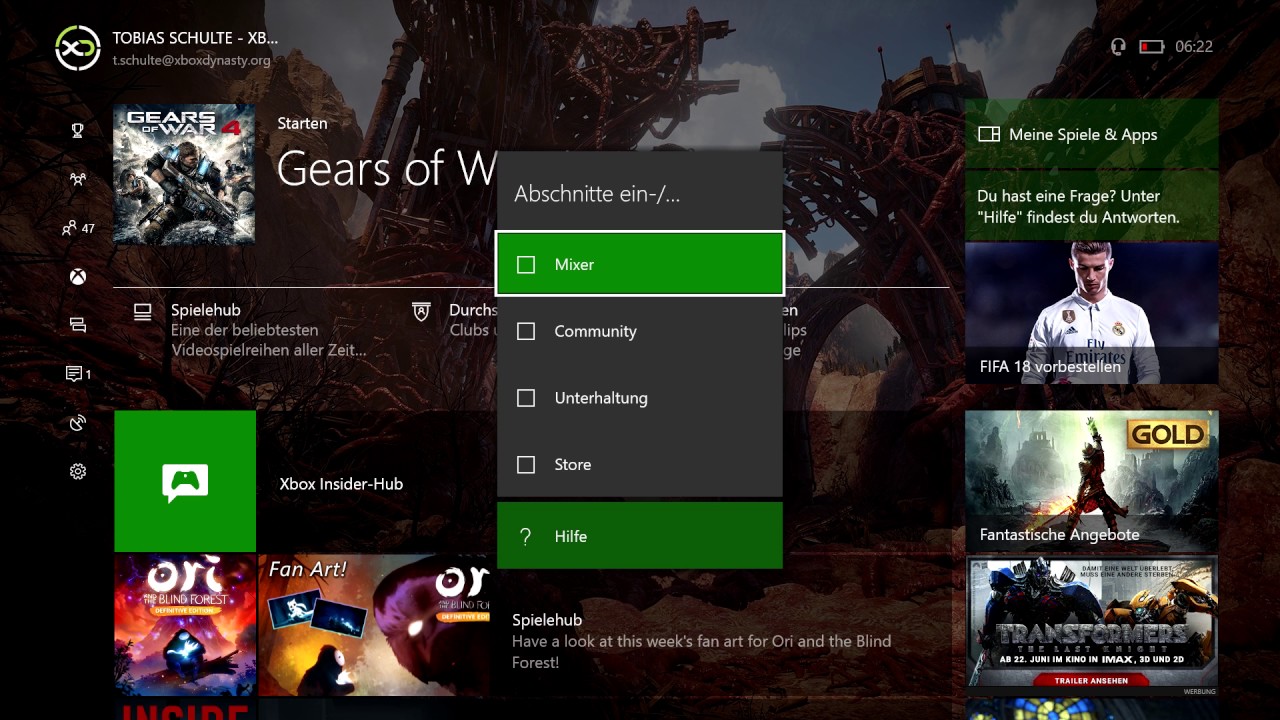This screenshot has height=720, width=1280.
Task: Open Meine Spiele & Apps
Action: coord(1092,134)
